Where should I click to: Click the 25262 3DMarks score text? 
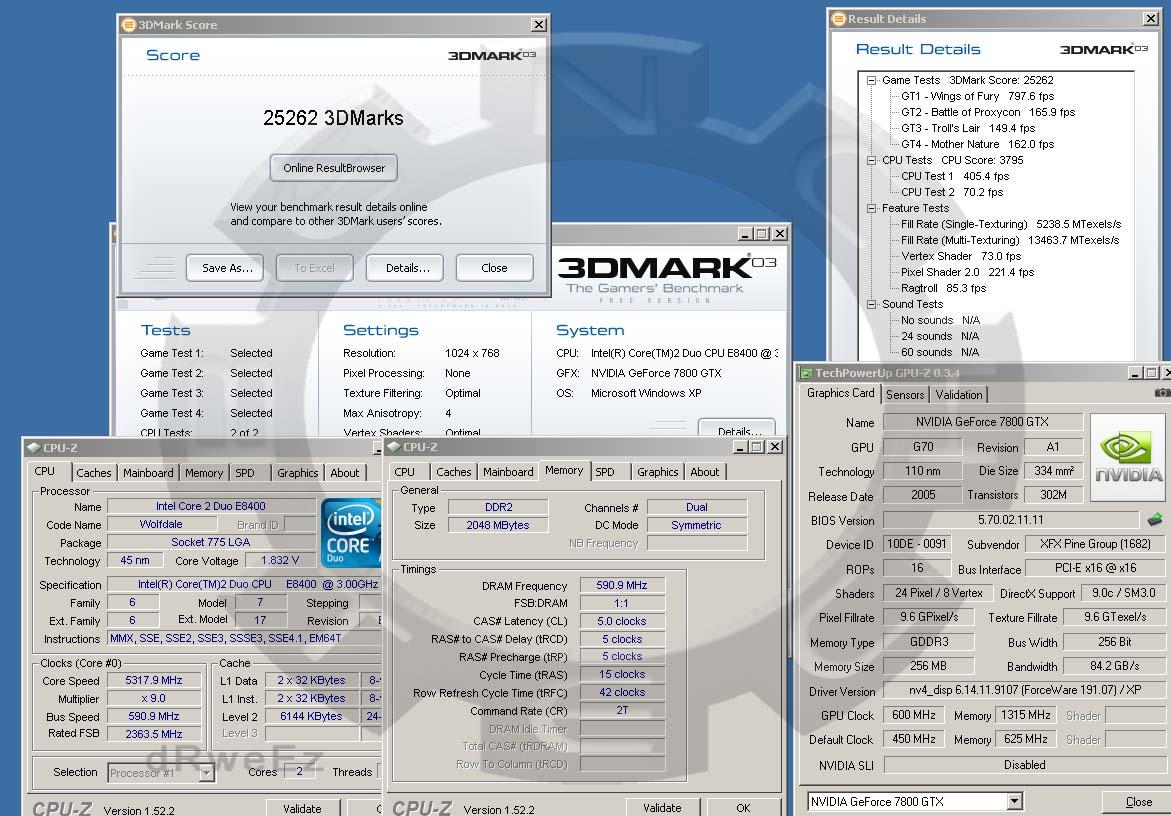[x=333, y=118]
